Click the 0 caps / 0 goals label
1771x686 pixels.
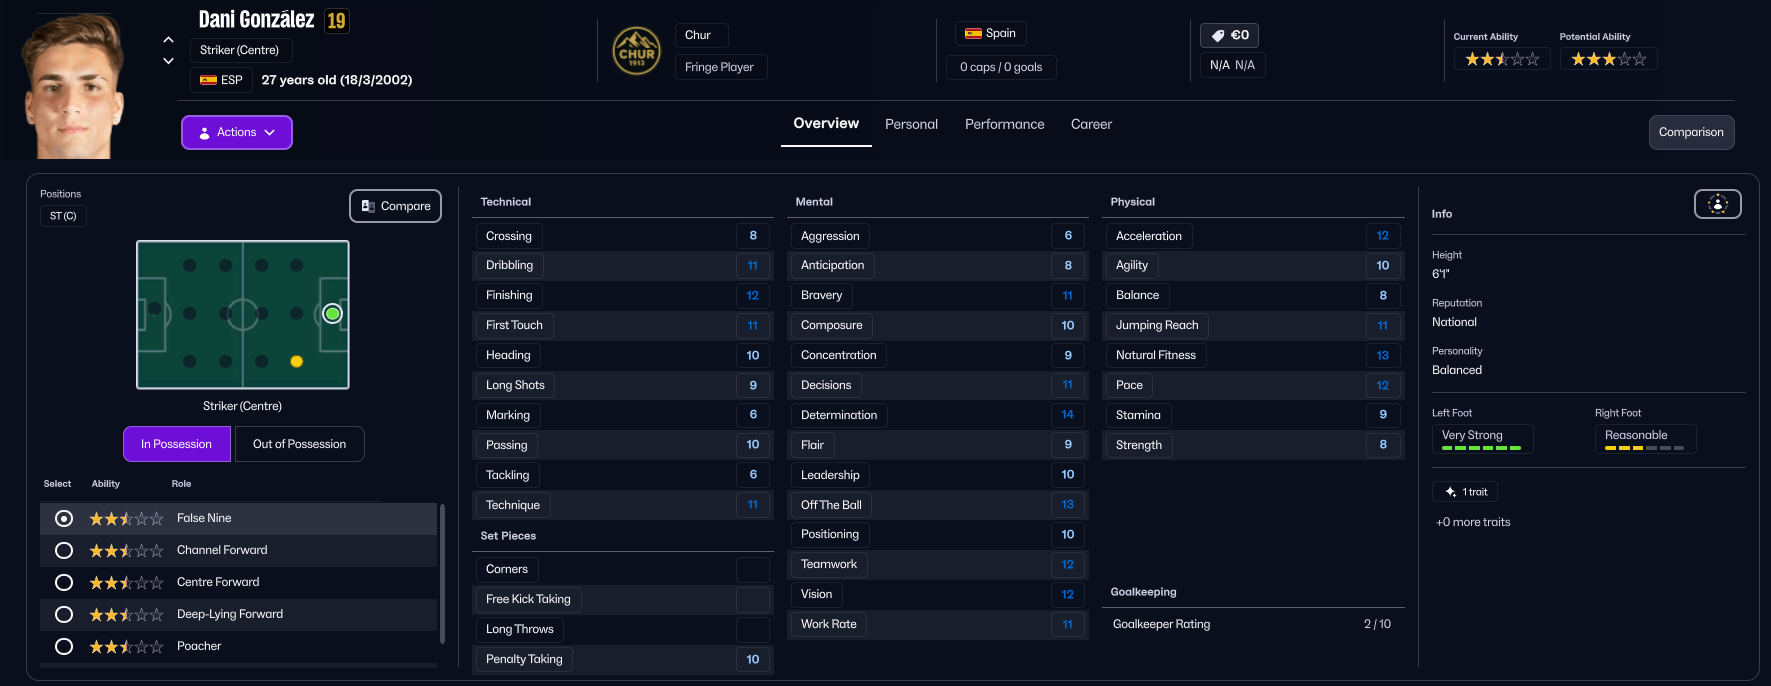[x=1001, y=67]
